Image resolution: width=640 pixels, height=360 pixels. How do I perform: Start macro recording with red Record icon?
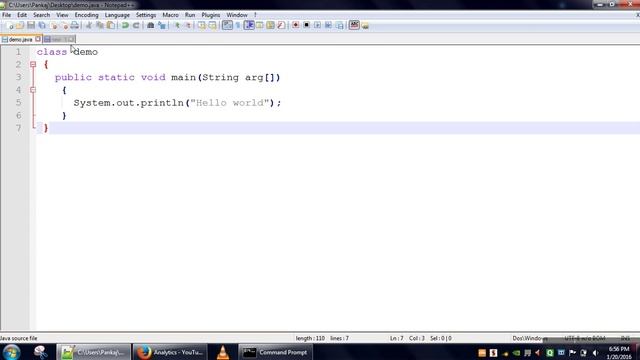(296, 25)
